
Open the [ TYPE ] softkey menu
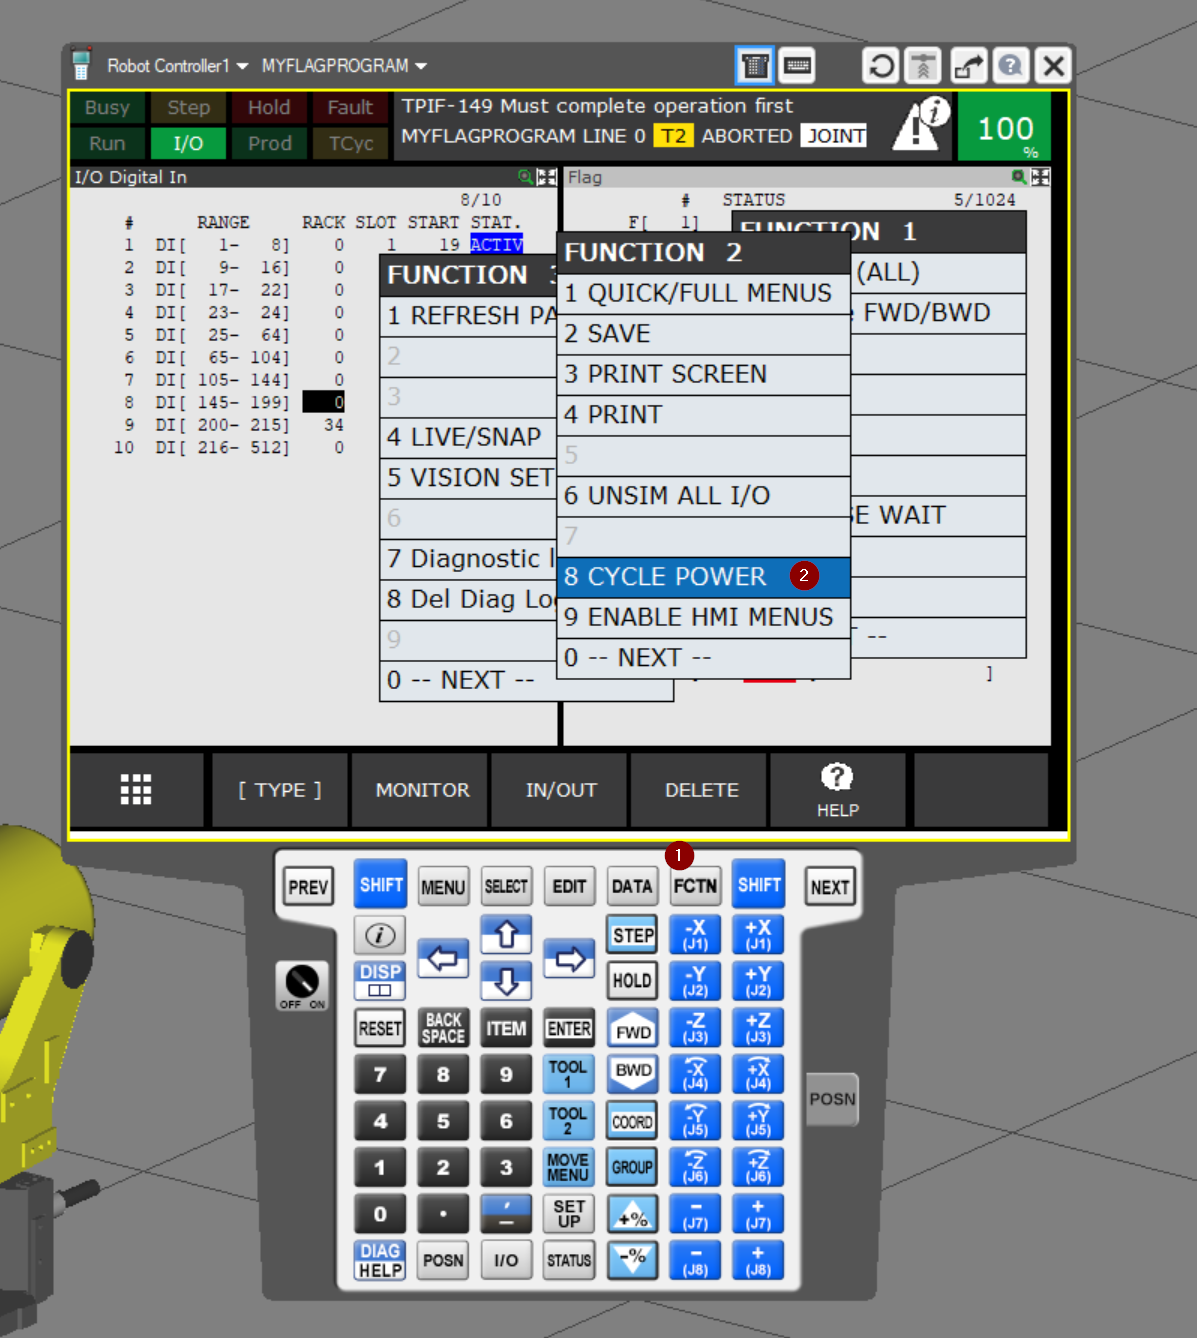click(x=280, y=790)
